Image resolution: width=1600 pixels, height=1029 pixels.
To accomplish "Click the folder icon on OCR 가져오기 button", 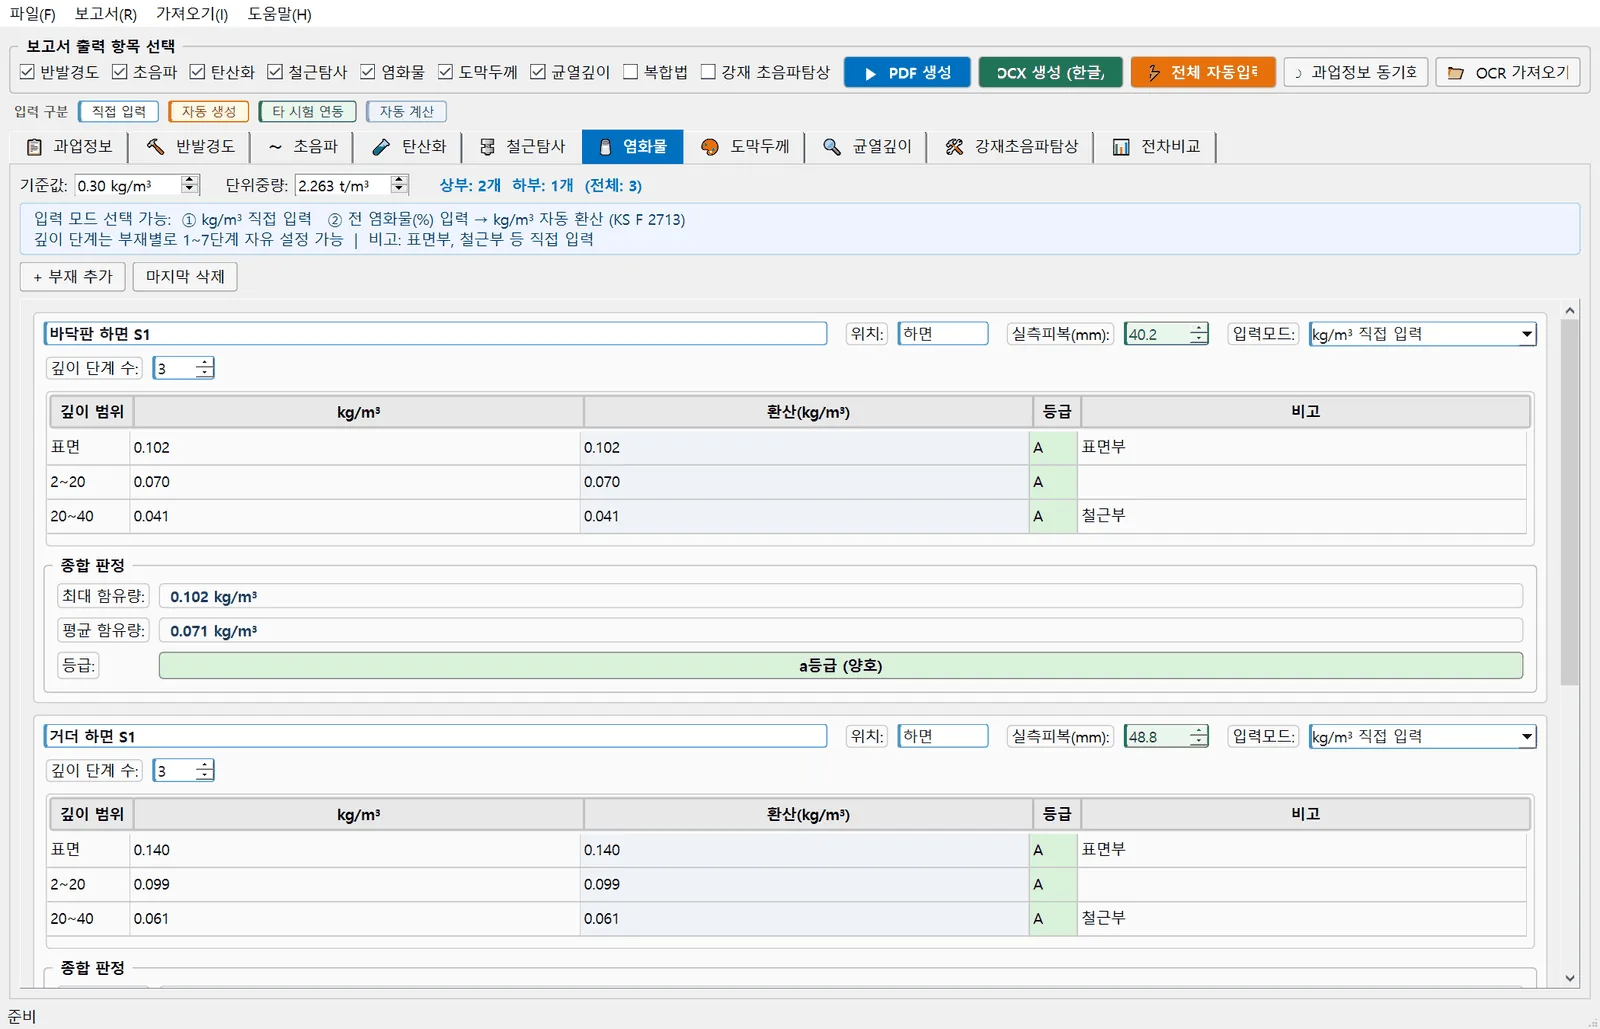I will click(1456, 73).
